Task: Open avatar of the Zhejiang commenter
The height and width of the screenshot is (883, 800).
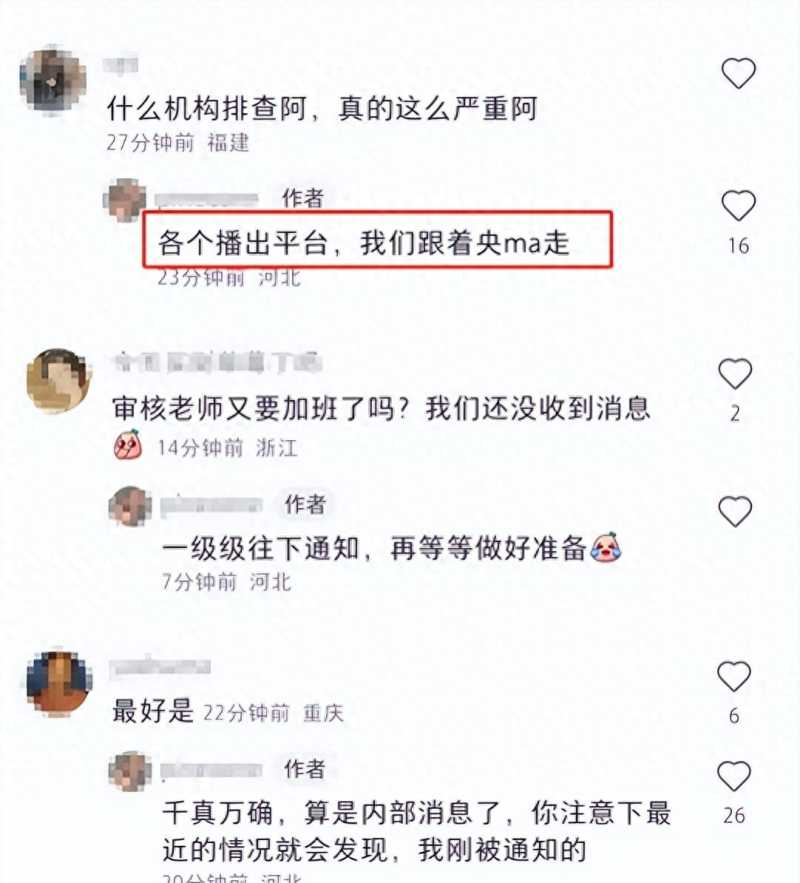Action: tap(59, 380)
